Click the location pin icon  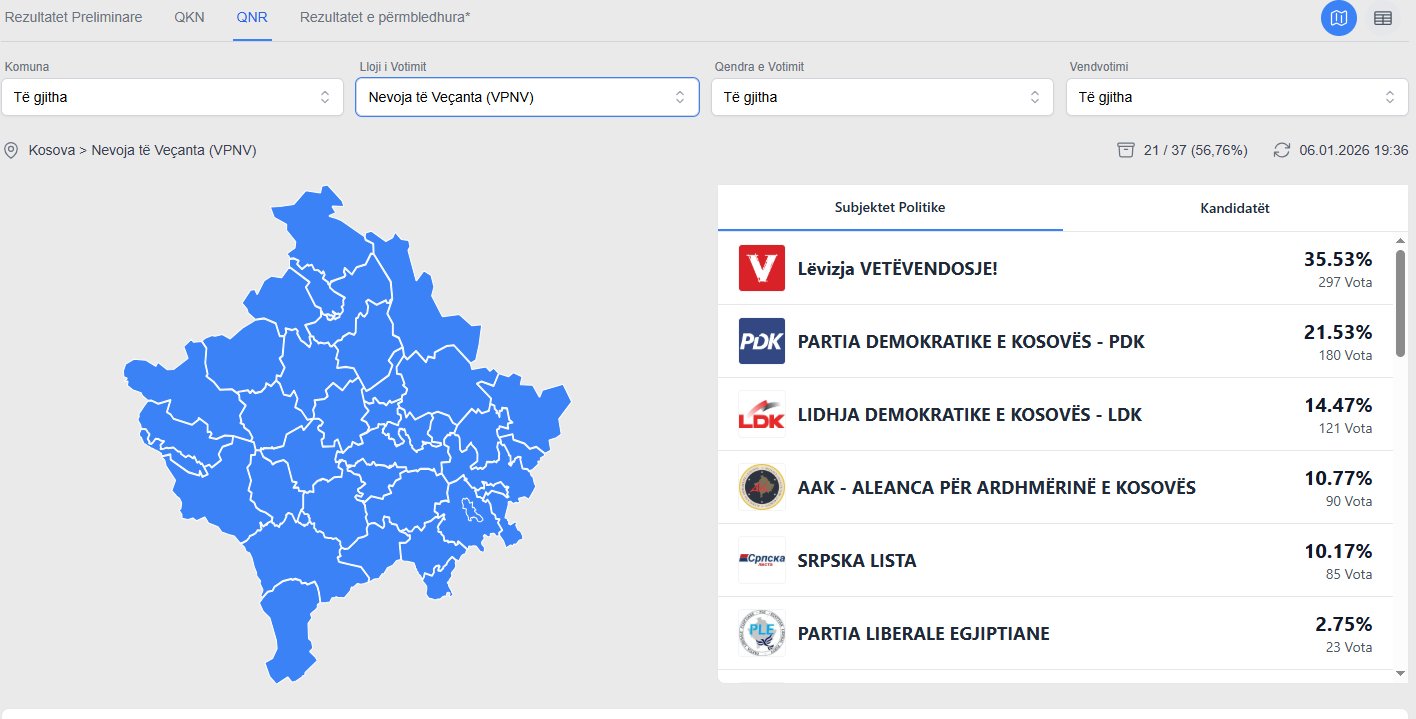12,150
